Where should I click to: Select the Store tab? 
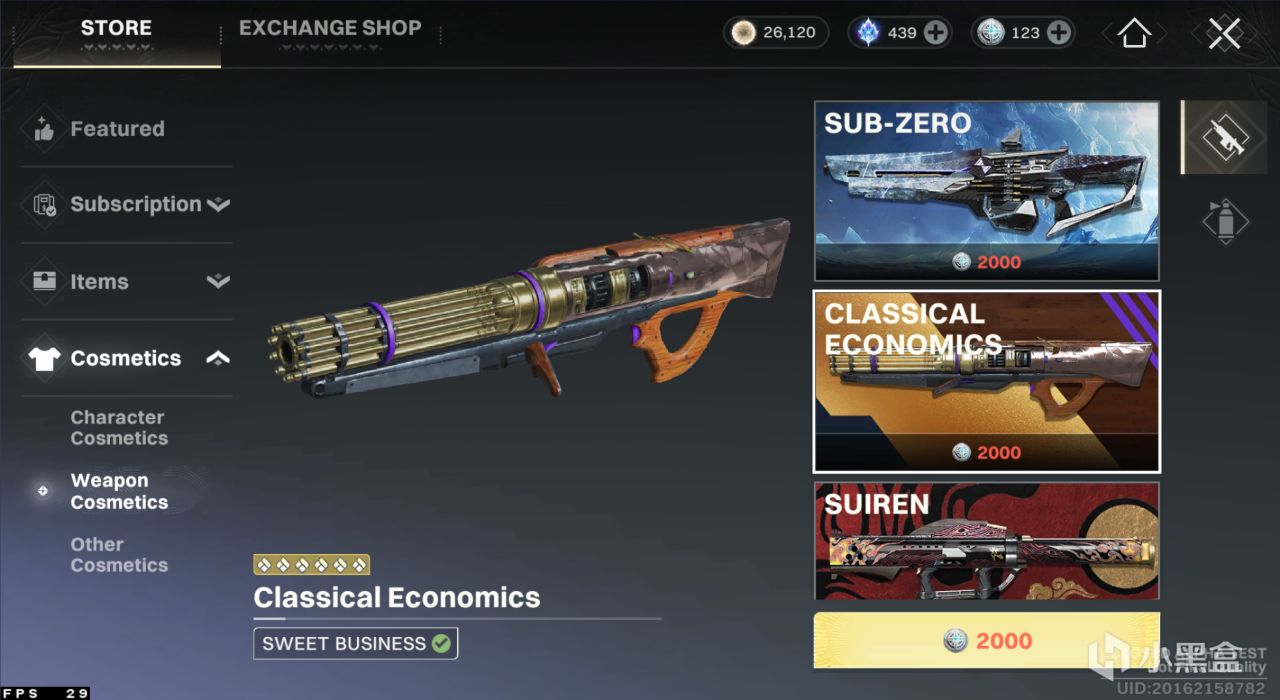pyautogui.click(x=116, y=28)
